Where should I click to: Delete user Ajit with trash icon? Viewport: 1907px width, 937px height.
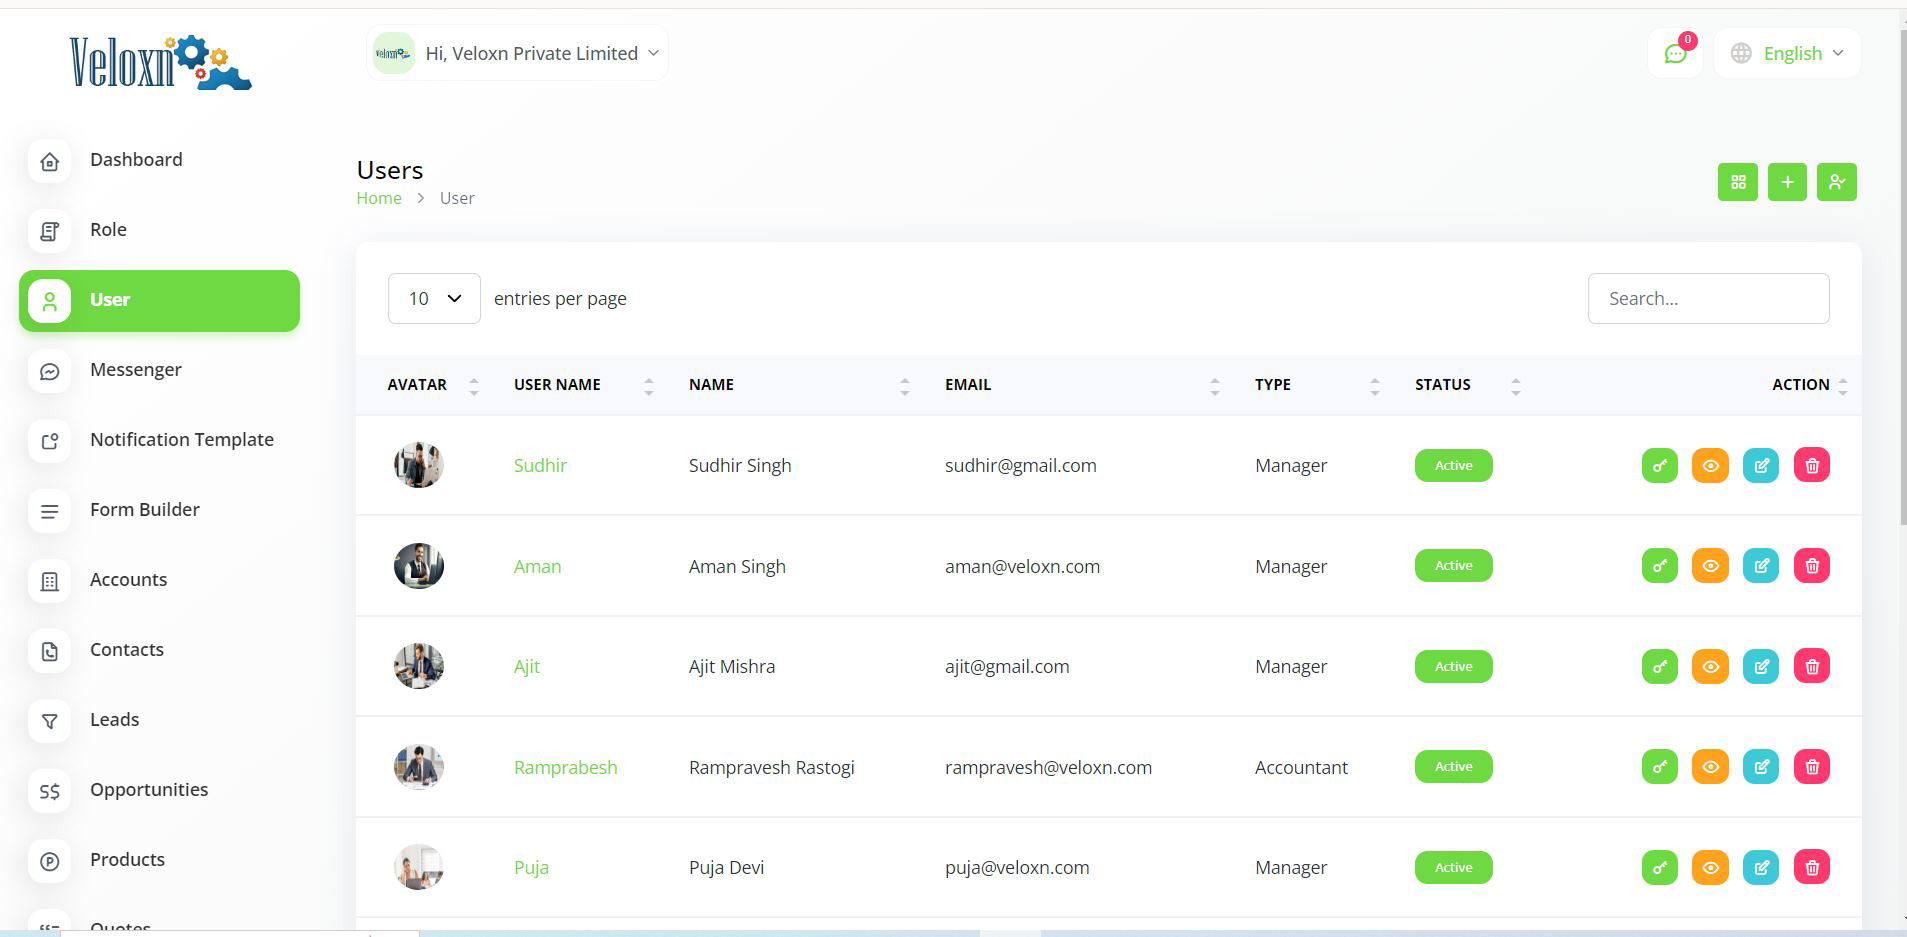(1811, 666)
